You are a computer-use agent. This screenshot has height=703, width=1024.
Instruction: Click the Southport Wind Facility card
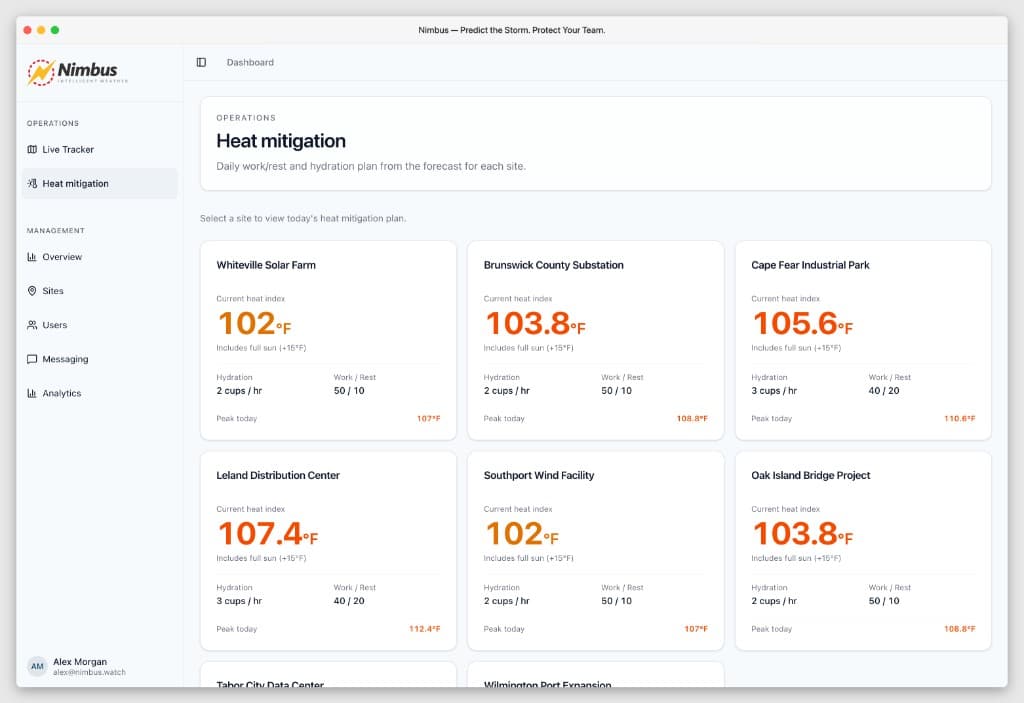595,550
